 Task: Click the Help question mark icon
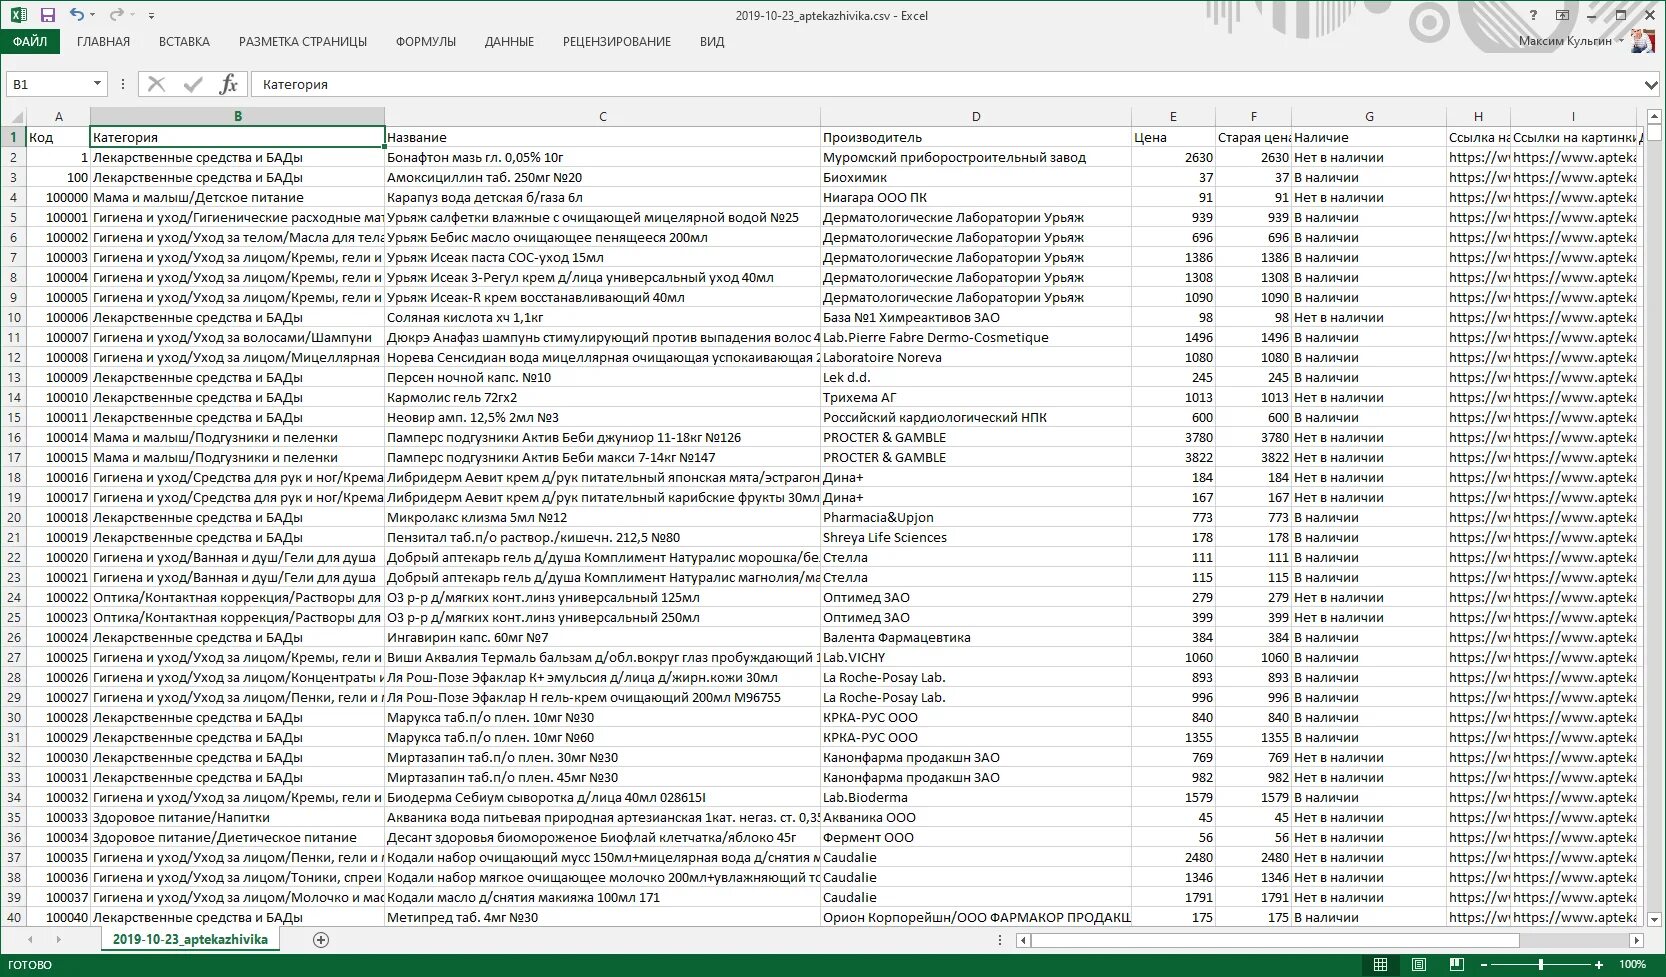click(1533, 15)
